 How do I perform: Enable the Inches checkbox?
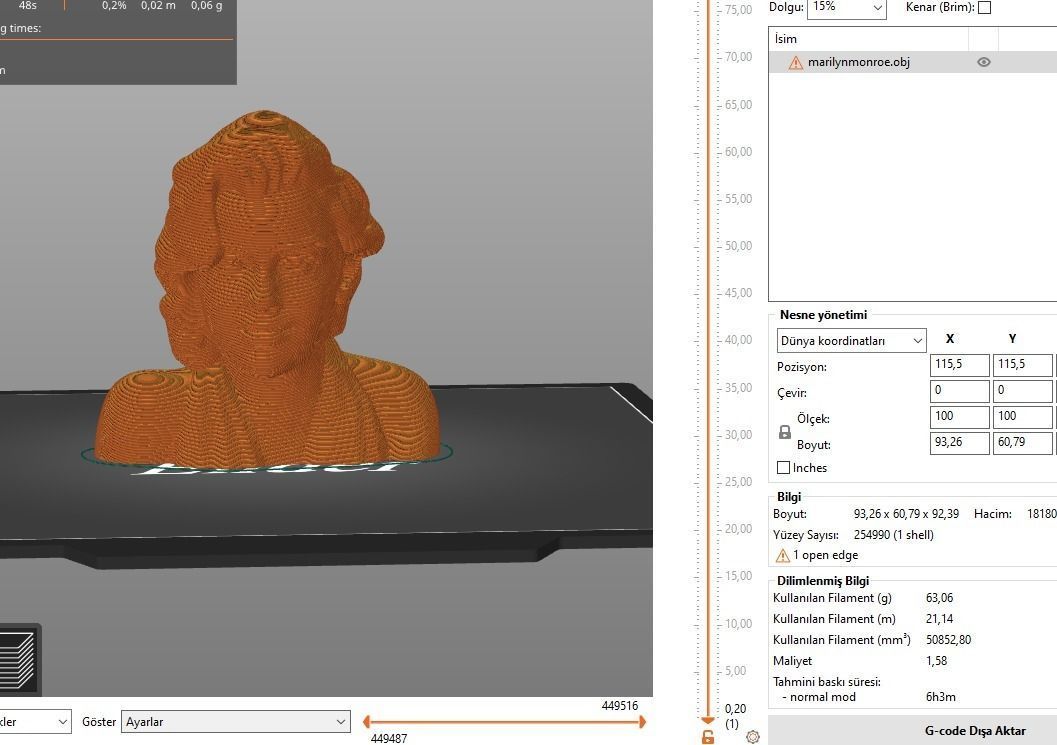point(783,467)
